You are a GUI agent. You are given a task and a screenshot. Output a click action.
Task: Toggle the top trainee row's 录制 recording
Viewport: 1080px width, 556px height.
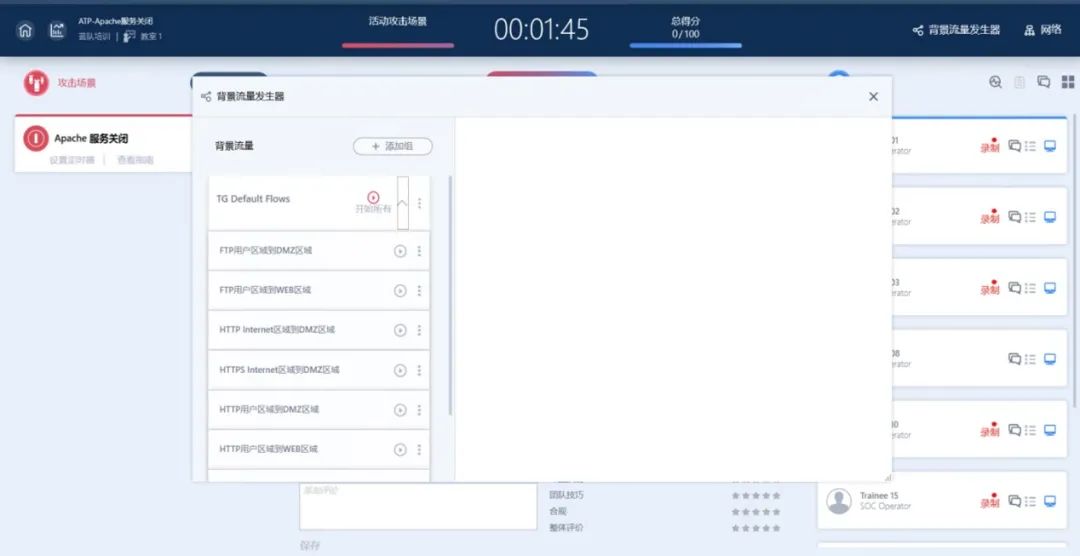[989, 146]
